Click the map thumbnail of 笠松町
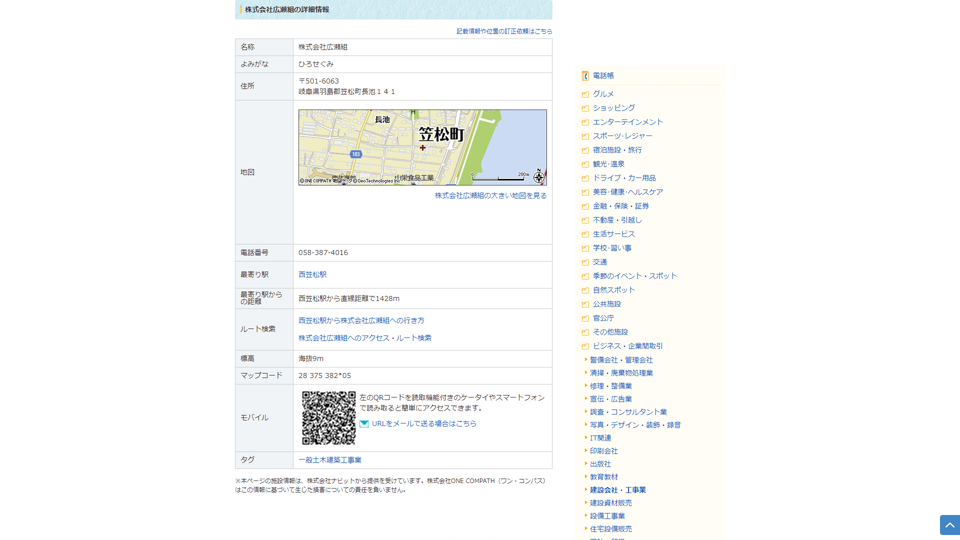 [422, 147]
